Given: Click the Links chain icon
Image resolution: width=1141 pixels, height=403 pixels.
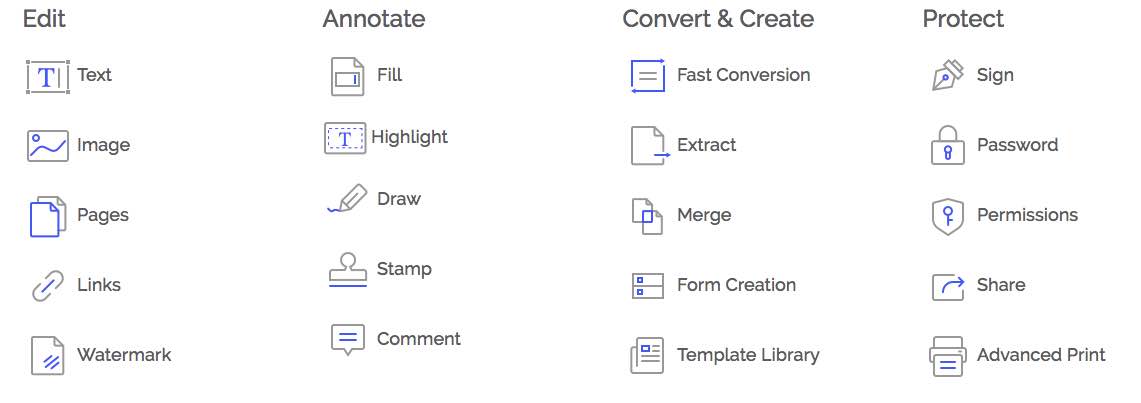Looking at the screenshot, I should 47,286.
